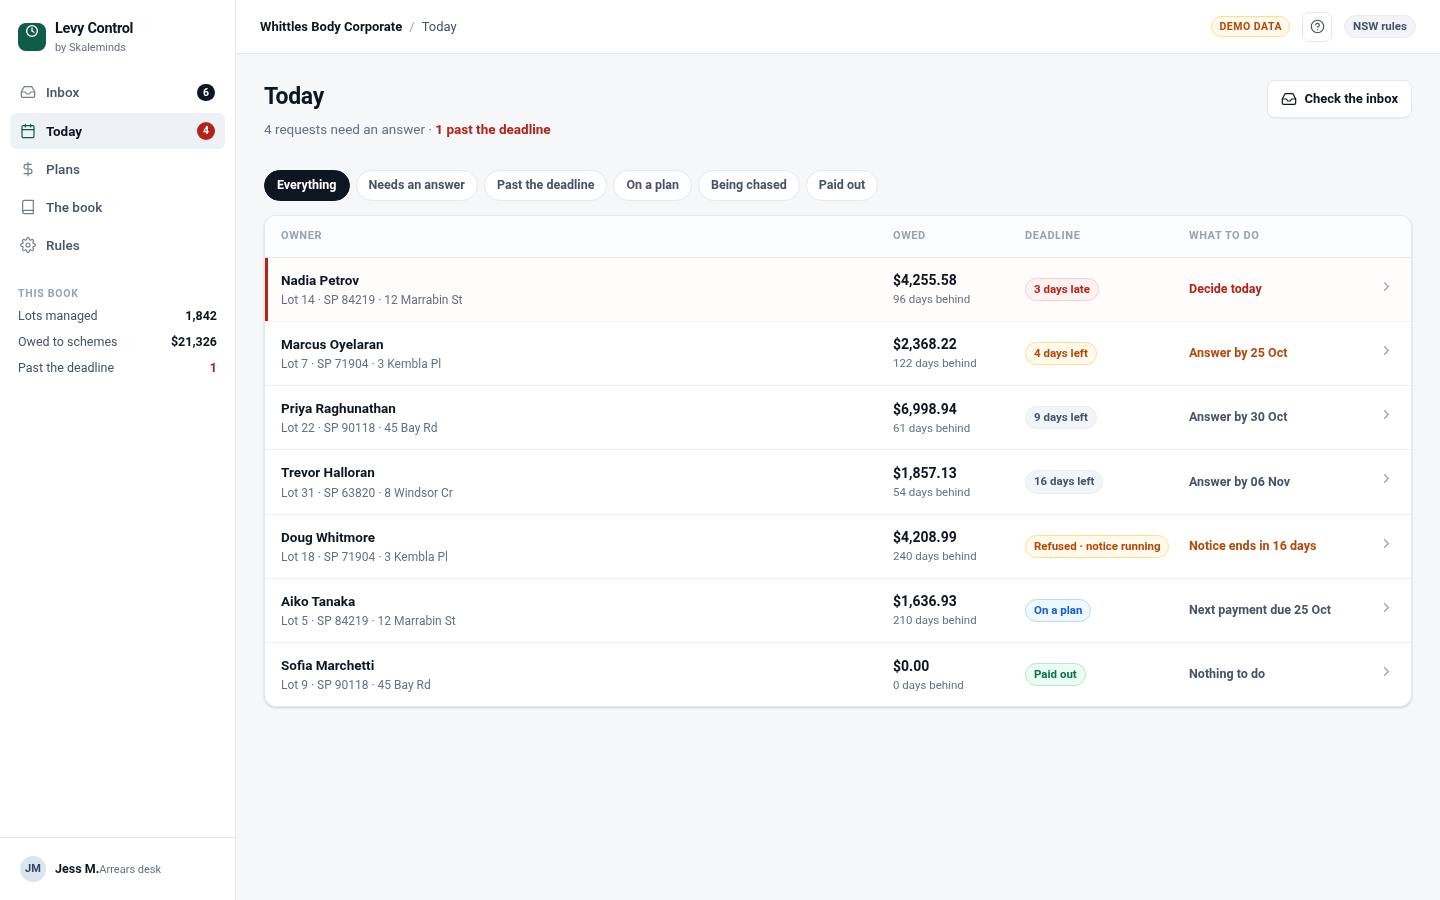1440x900 pixels.
Task: Expand Sofia Marchetti row chevron
Action: [x=1386, y=672]
